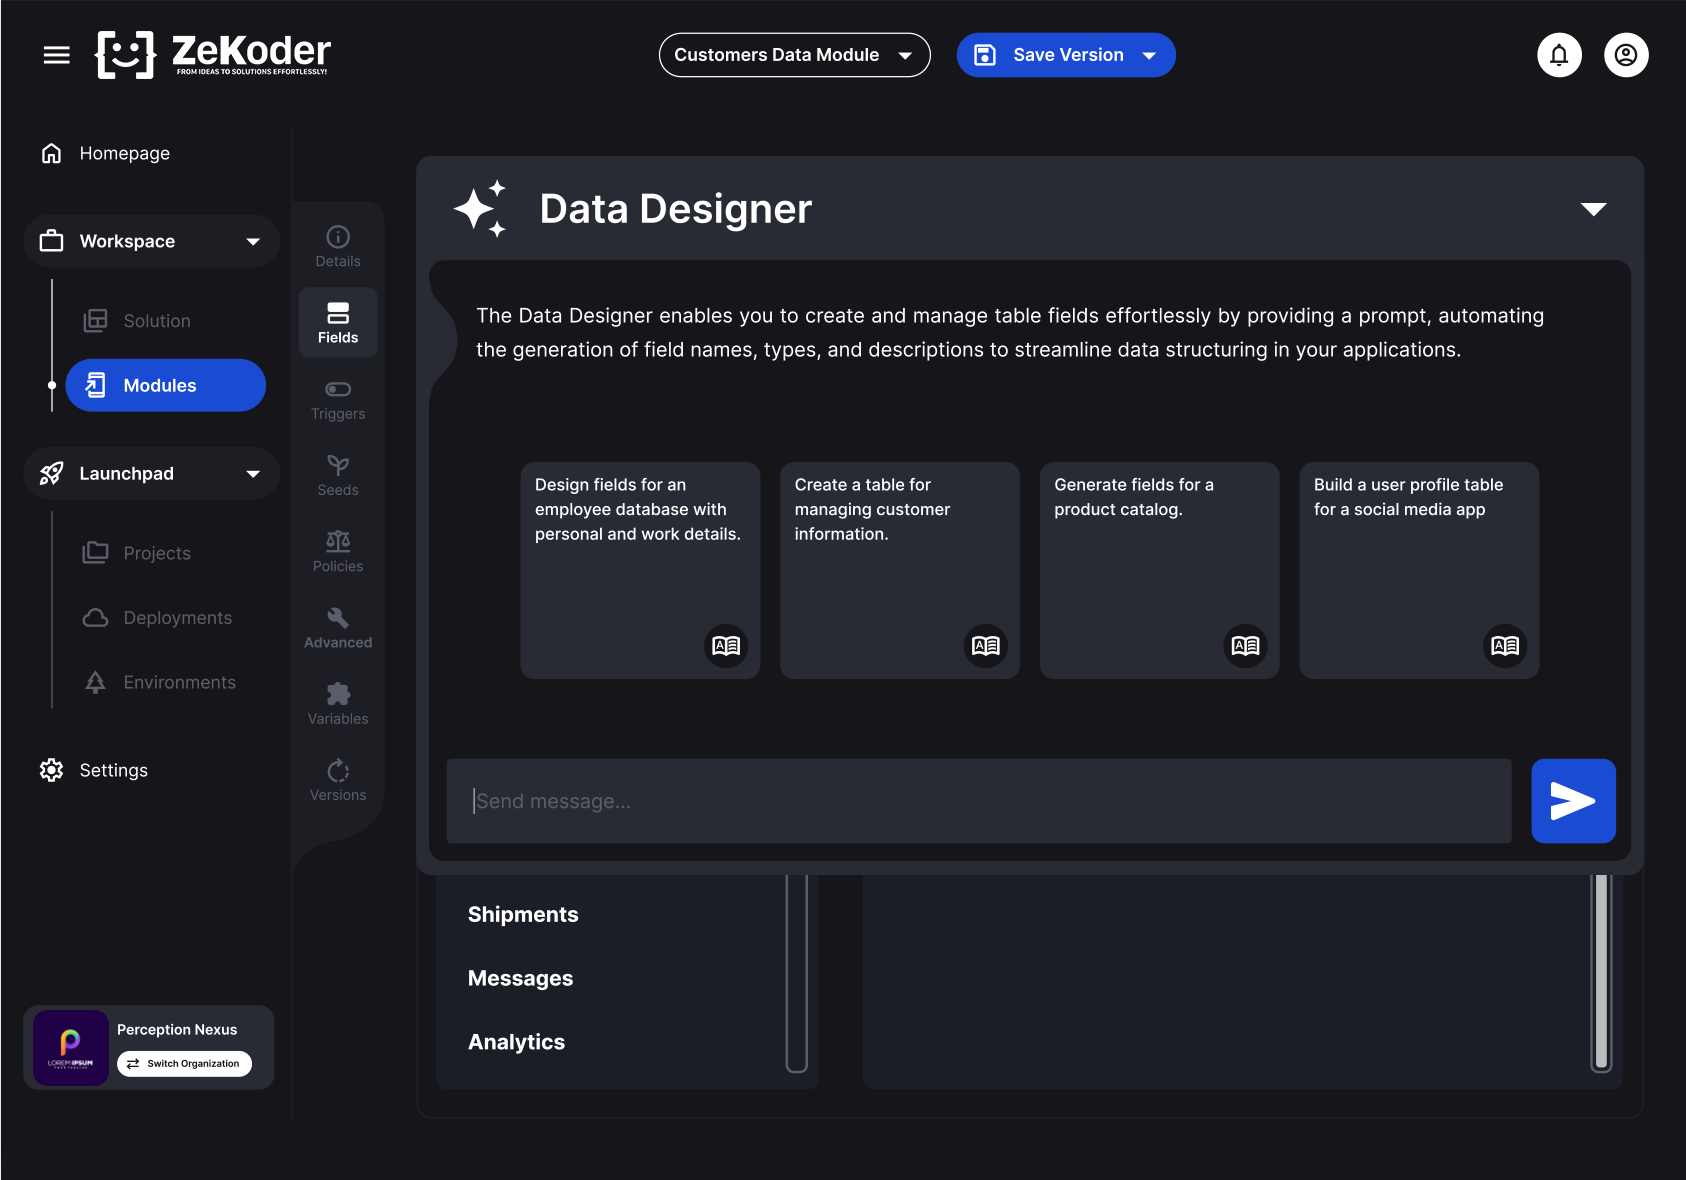Focus the Send message input field
Screen dimensions: 1686x1180
(x=979, y=801)
